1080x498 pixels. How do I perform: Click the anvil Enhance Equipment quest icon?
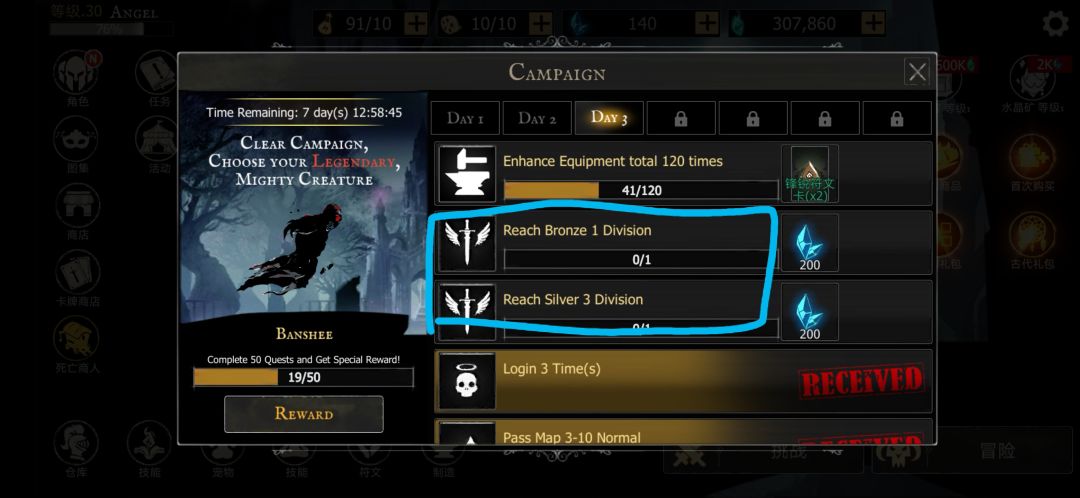point(467,174)
